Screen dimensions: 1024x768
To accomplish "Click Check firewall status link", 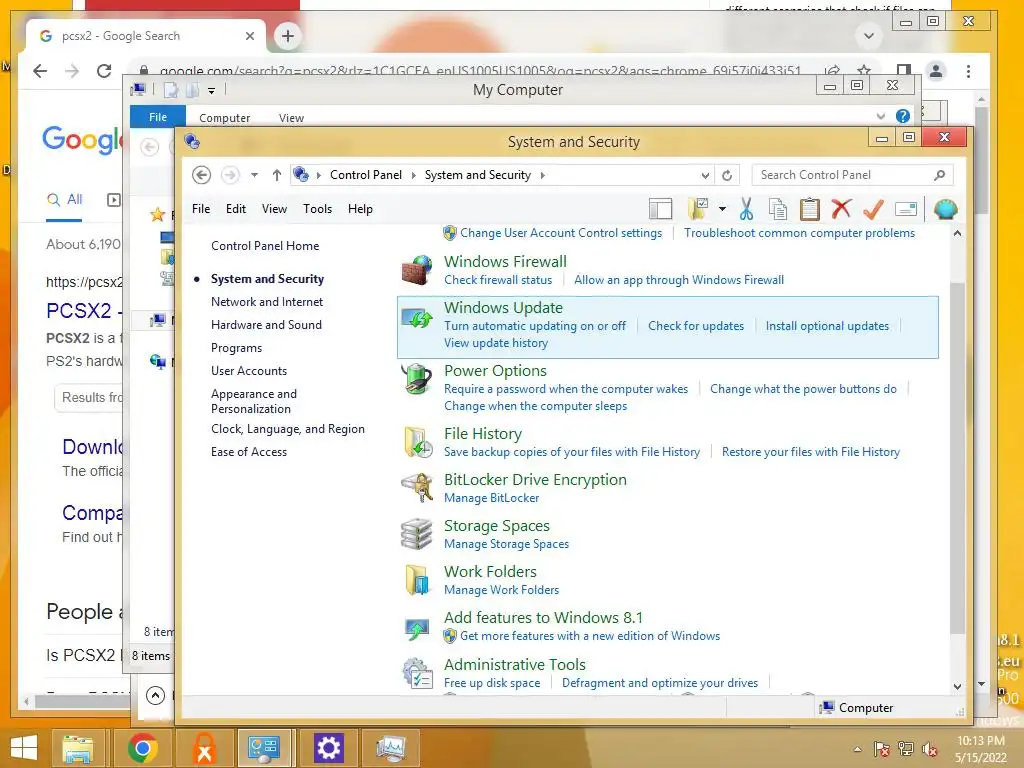I will (x=498, y=280).
